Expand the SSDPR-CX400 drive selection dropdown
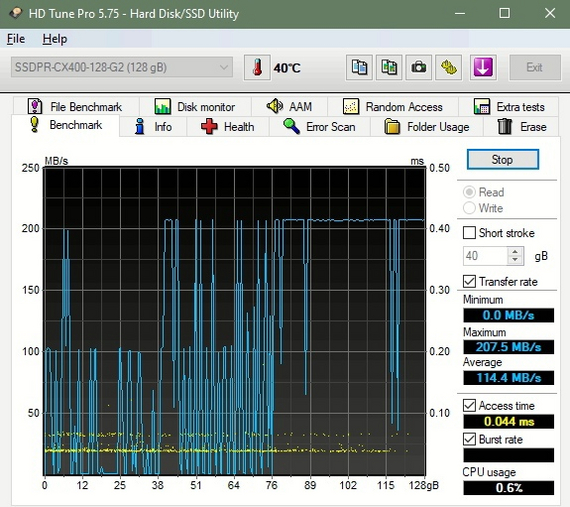Screen dimensions: 570x507 coord(122,67)
